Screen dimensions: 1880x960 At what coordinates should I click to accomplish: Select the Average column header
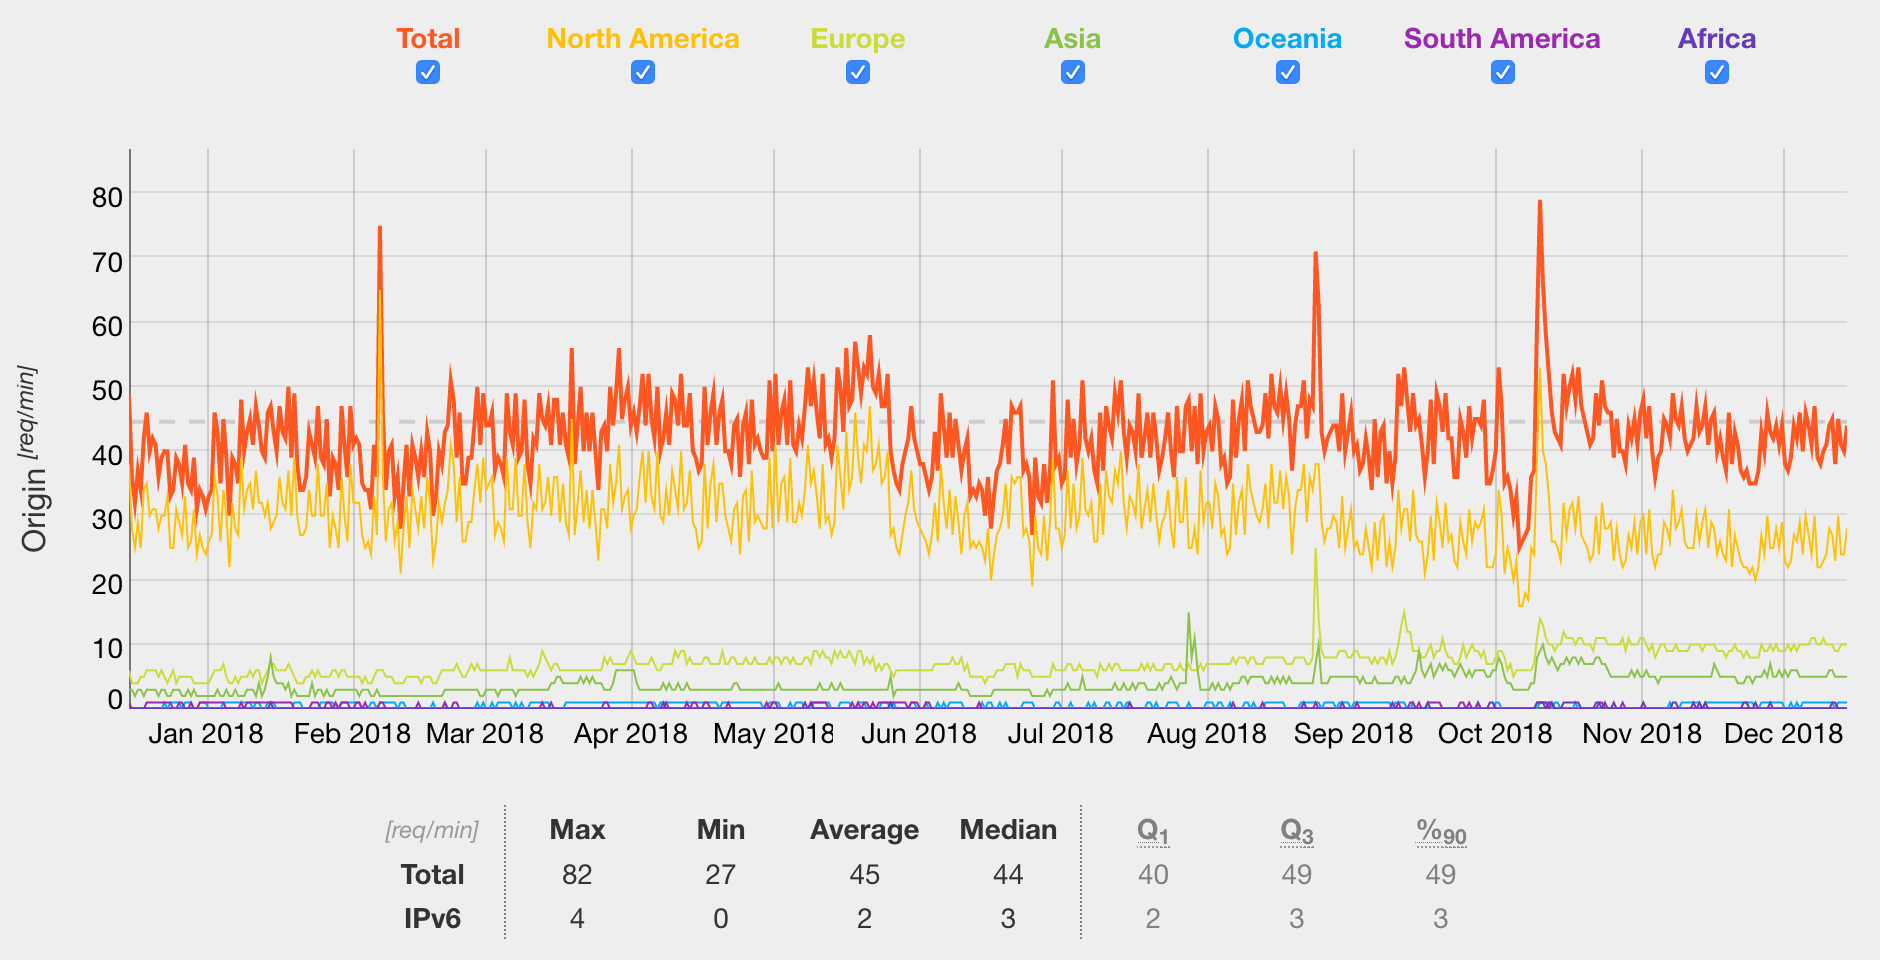pos(864,829)
